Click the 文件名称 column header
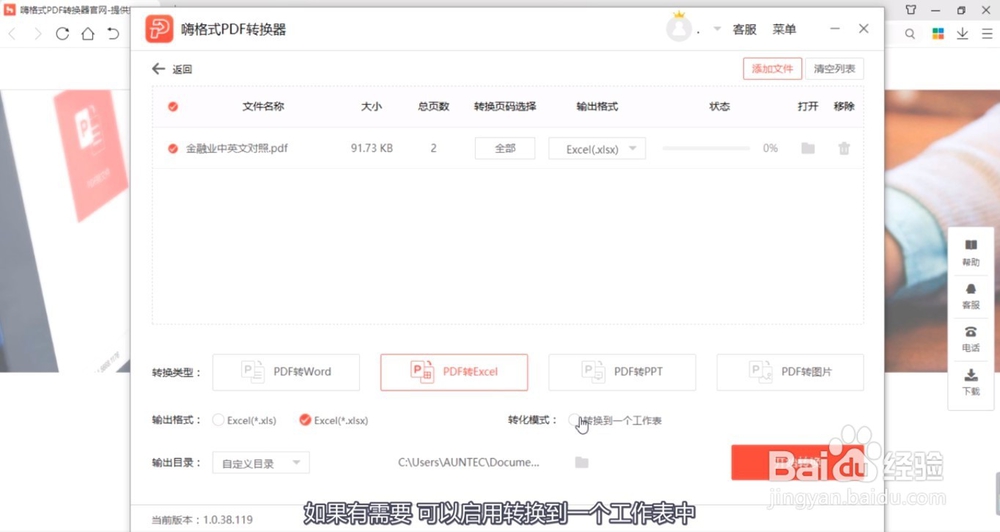Screen dimensions: 1000x532 coord(263,107)
